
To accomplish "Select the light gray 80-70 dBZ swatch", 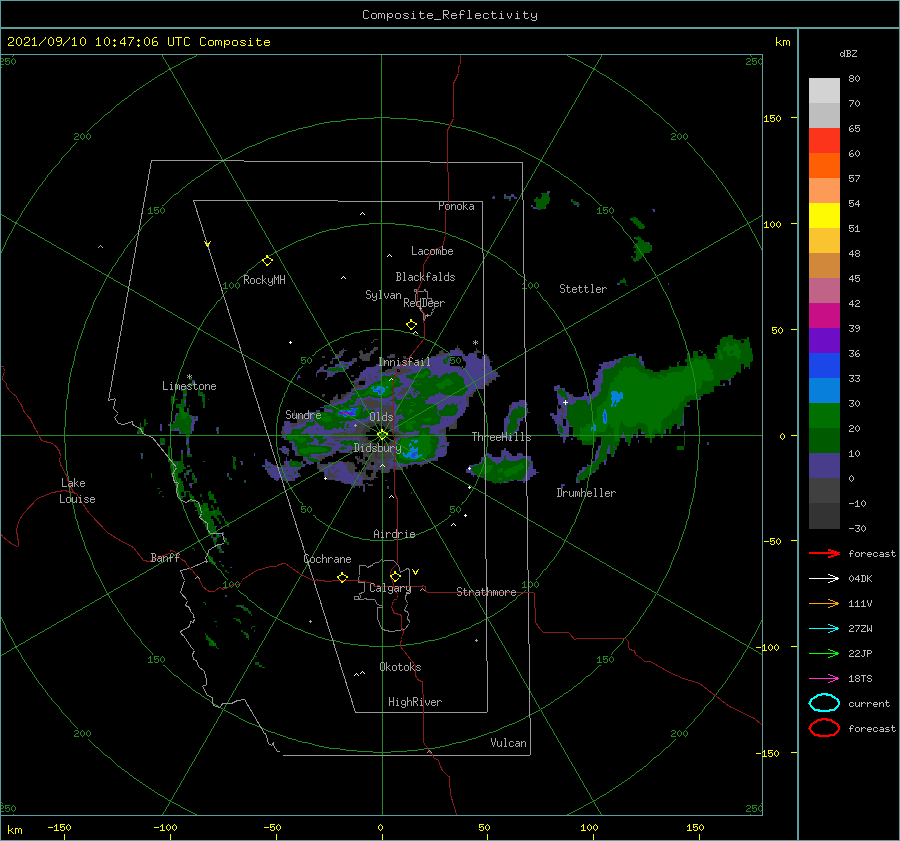I will pos(824,91).
